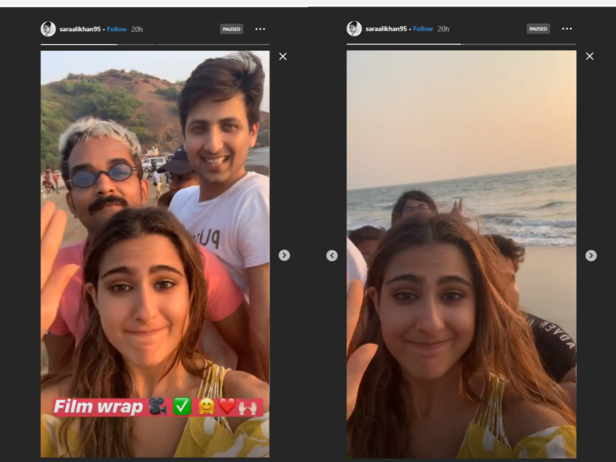Open profile avatar above the sea sunset story

(354, 29)
